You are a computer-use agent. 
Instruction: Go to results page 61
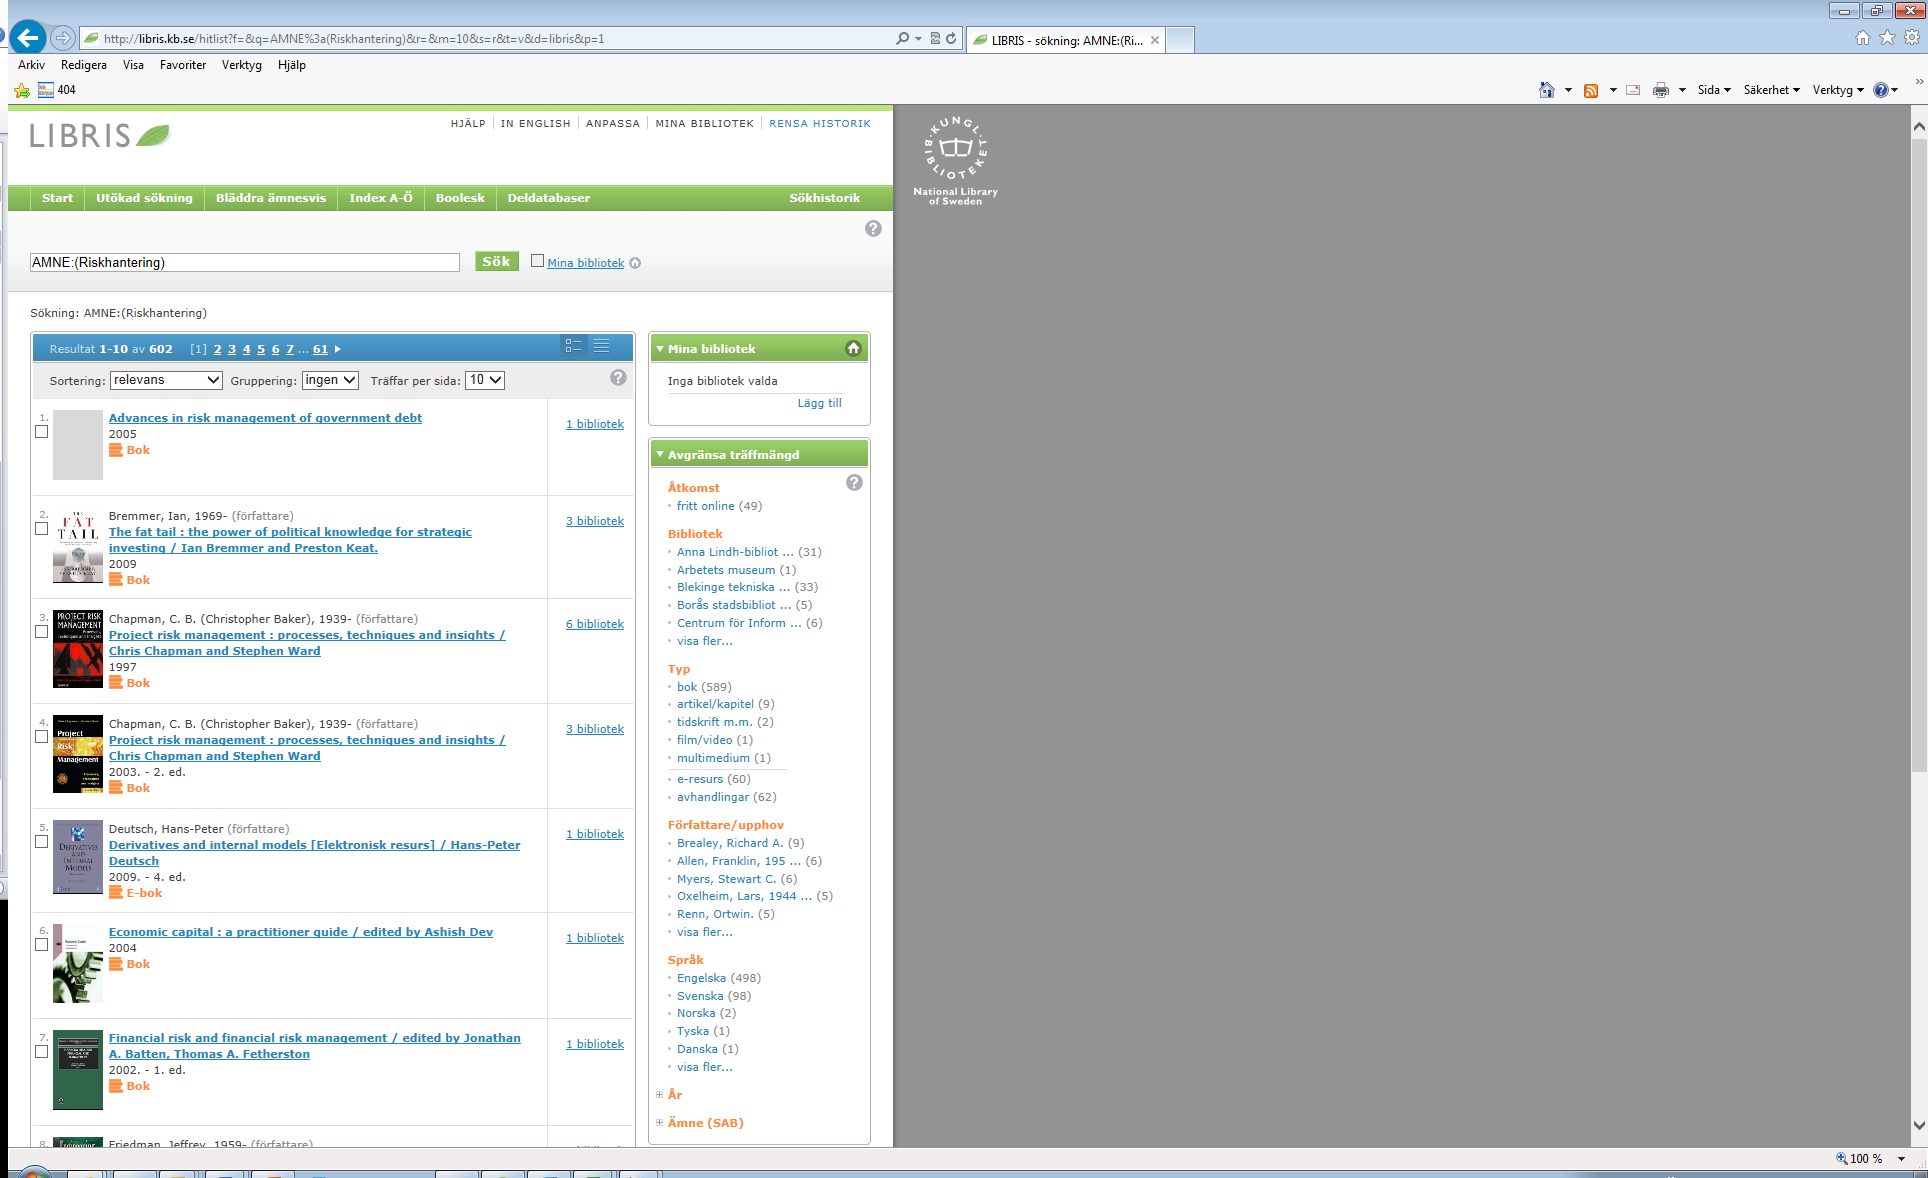click(320, 349)
